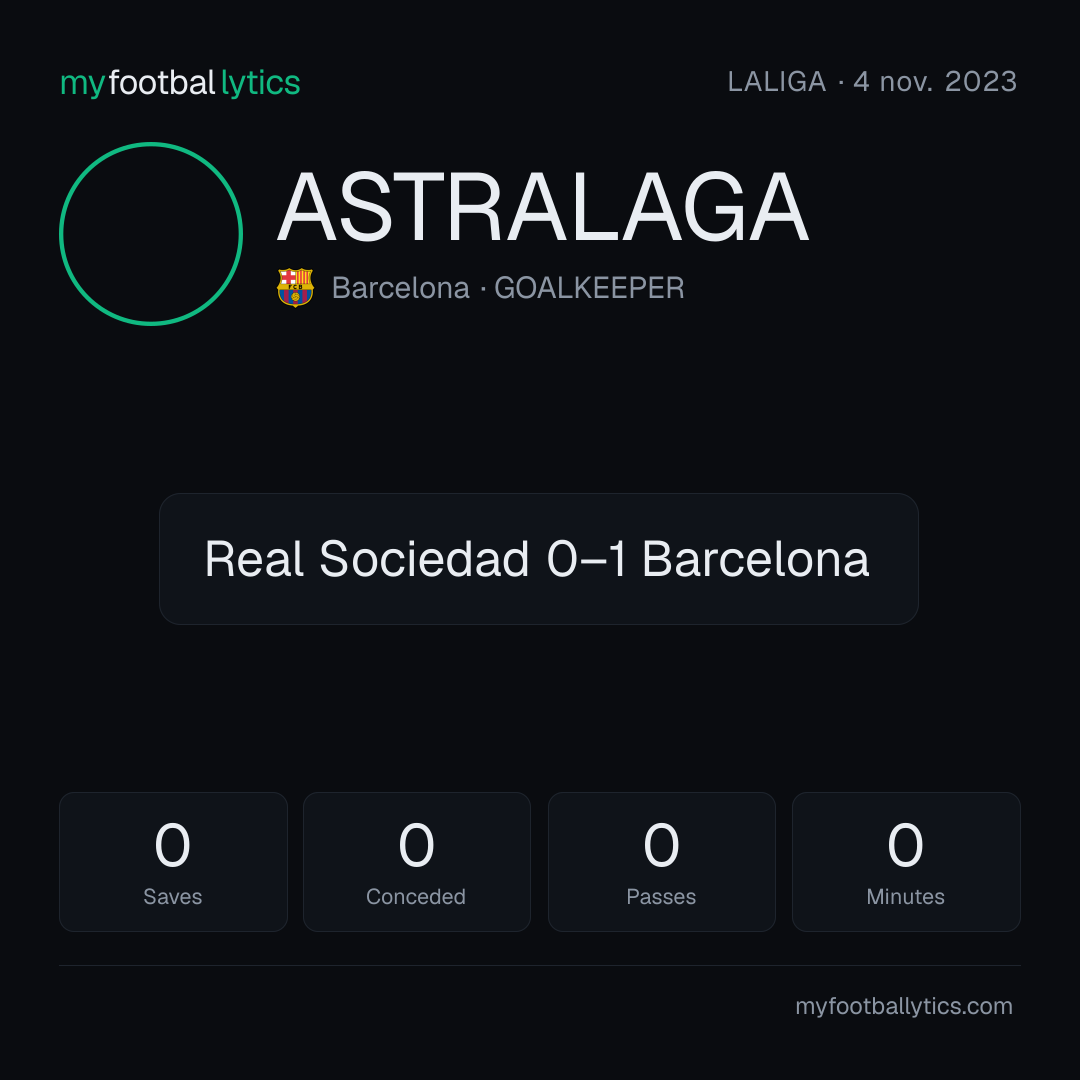
Task: Click the Barcelona team name text
Action: 400,288
